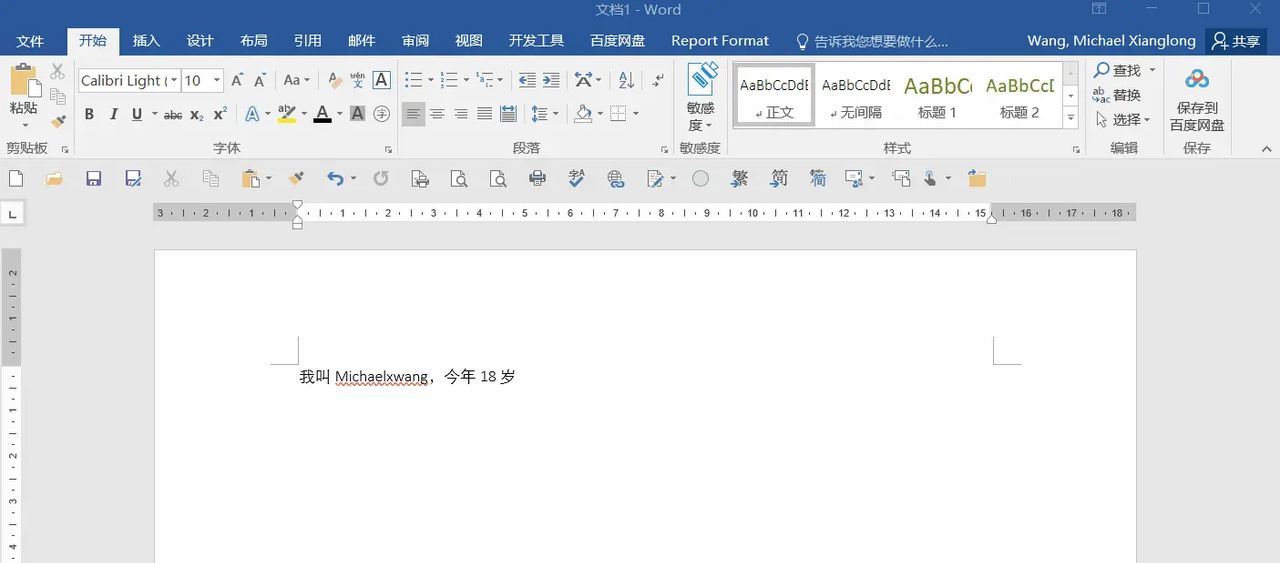Sort text with the A-Z sort icon
Screen dimensions: 1280x563
click(x=626, y=80)
